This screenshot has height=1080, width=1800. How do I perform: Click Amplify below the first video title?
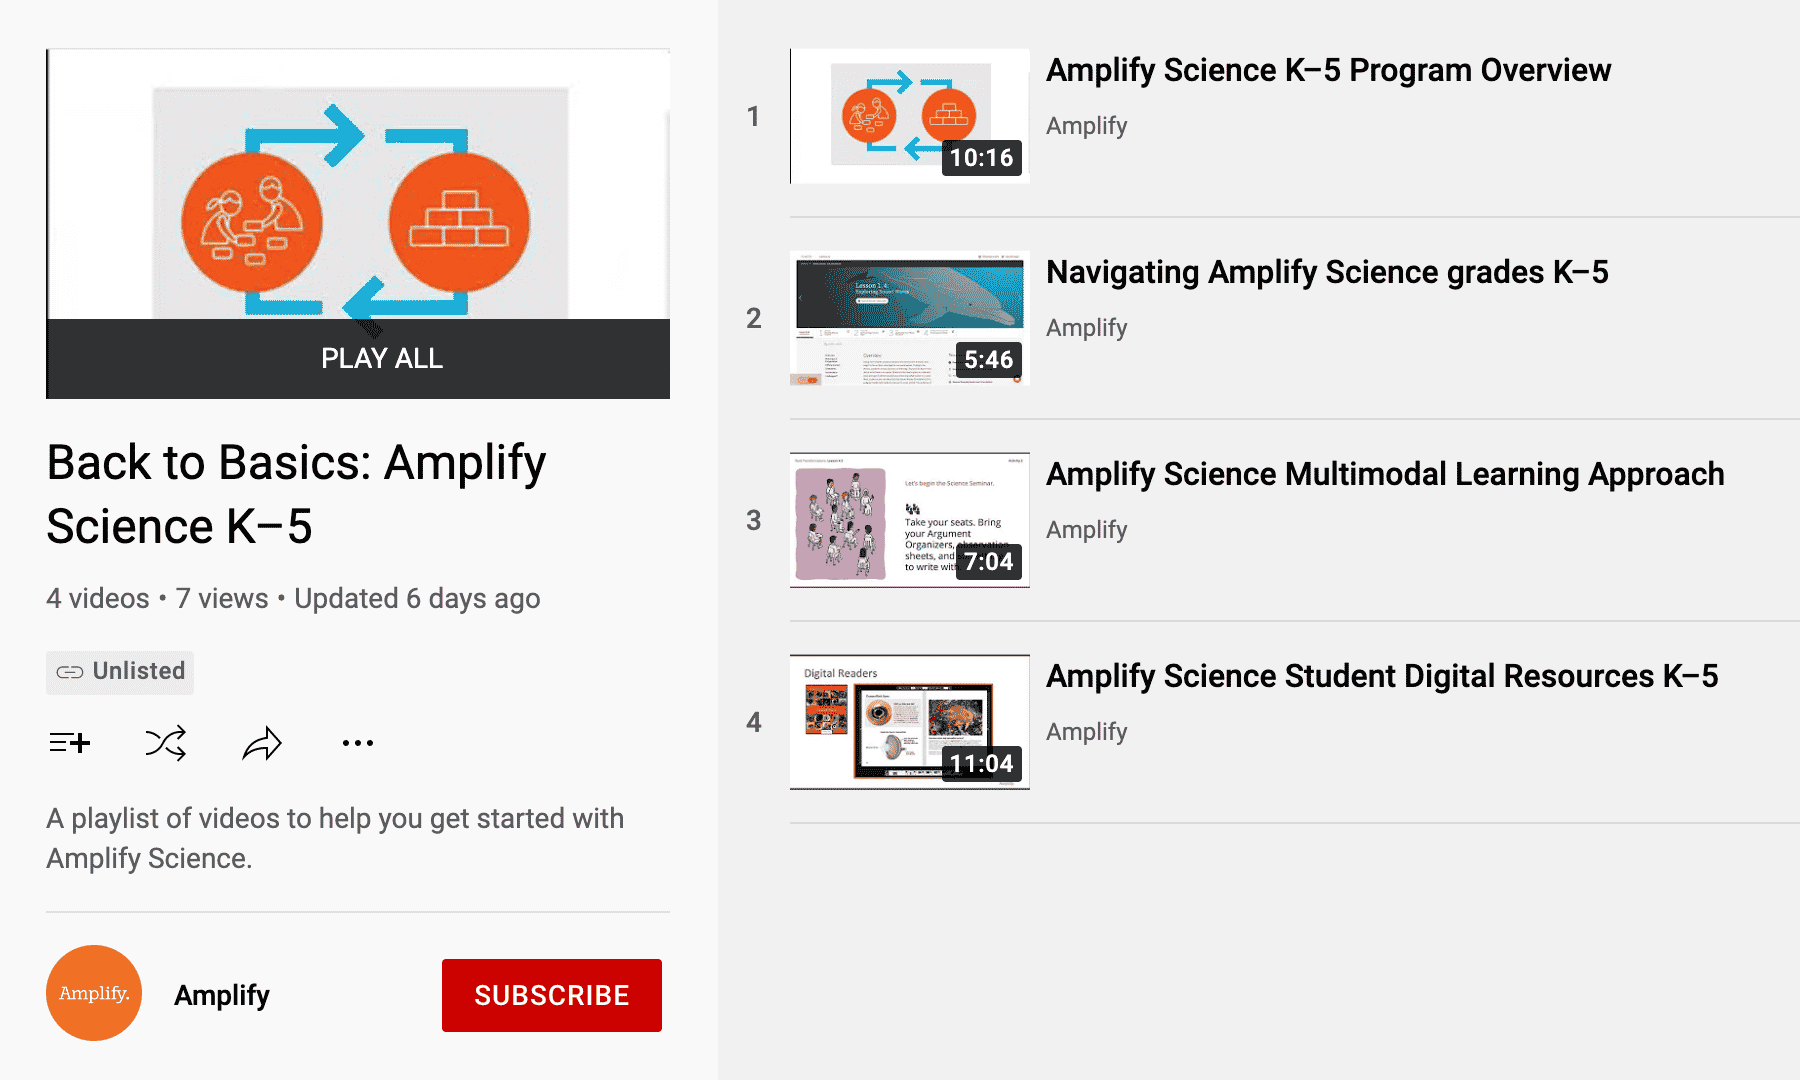click(1086, 126)
